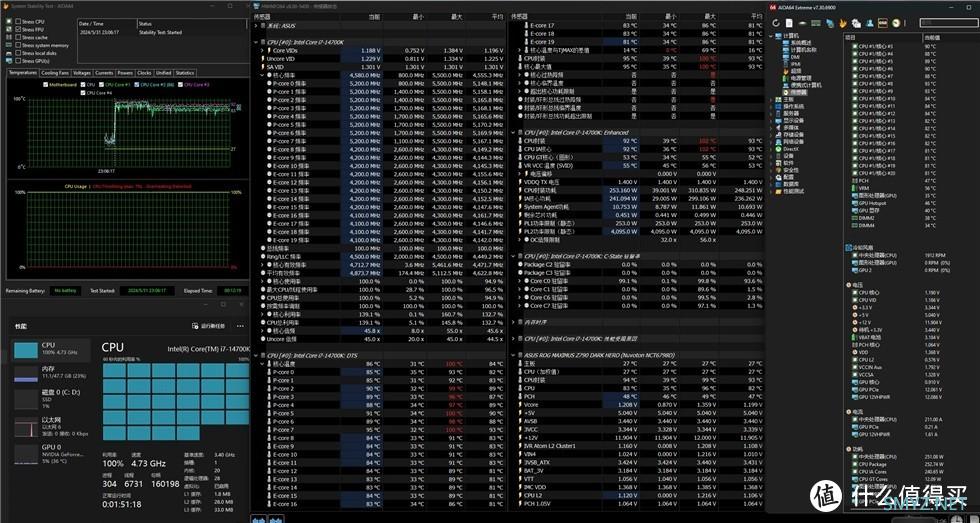Click the flame stability test icon in AIDA64 toolbar

(x=842, y=23)
